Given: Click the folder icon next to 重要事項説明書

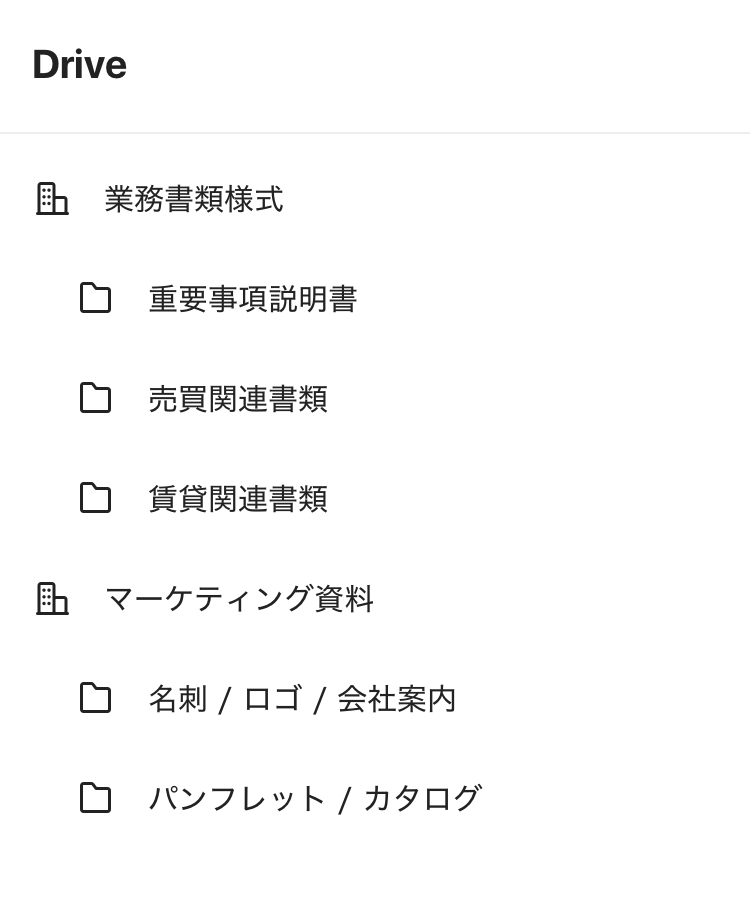Looking at the screenshot, I should coord(95,298).
